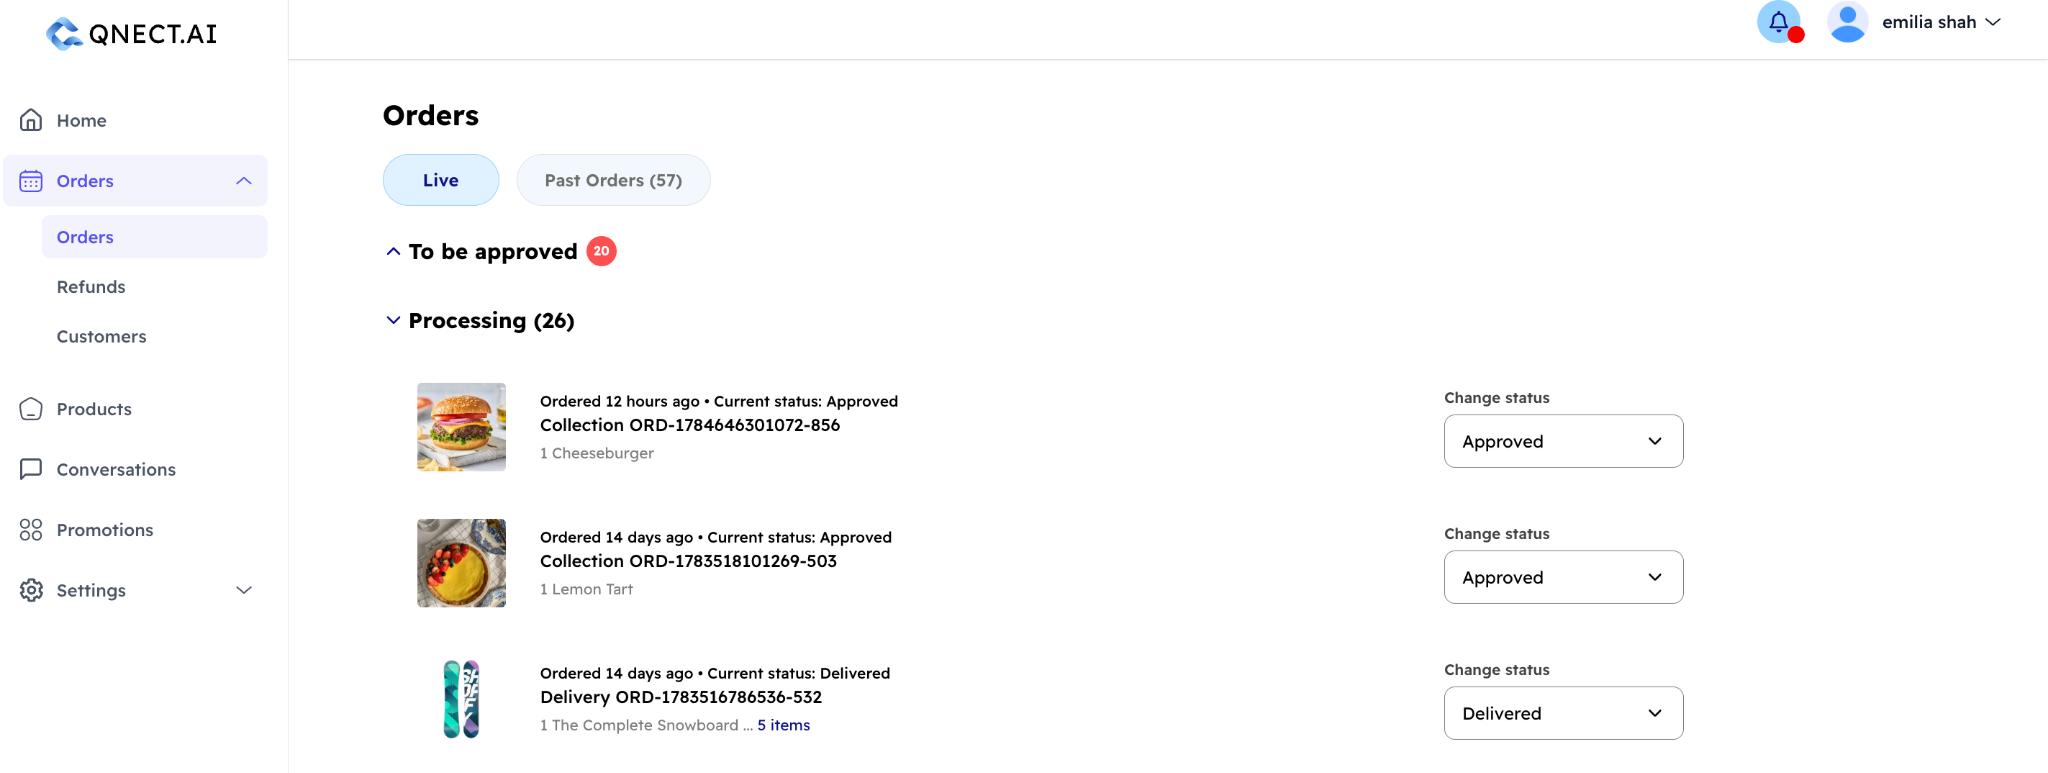Viewport: 2048px width, 773px height.
Task: Switch to the Past Orders (57) tab
Action: click(613, 180)
